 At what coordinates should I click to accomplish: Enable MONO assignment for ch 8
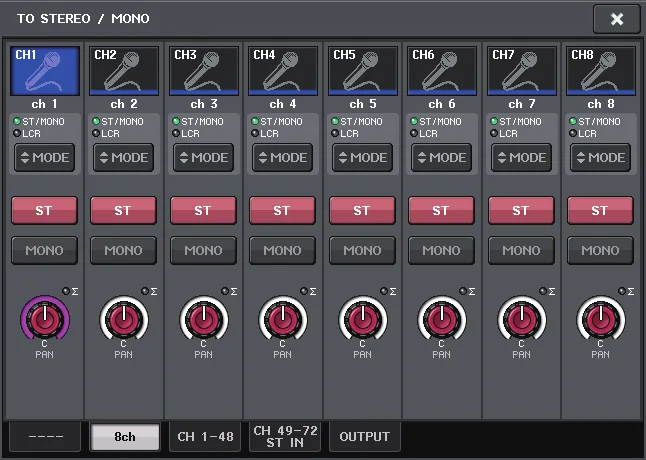[601, 250]
